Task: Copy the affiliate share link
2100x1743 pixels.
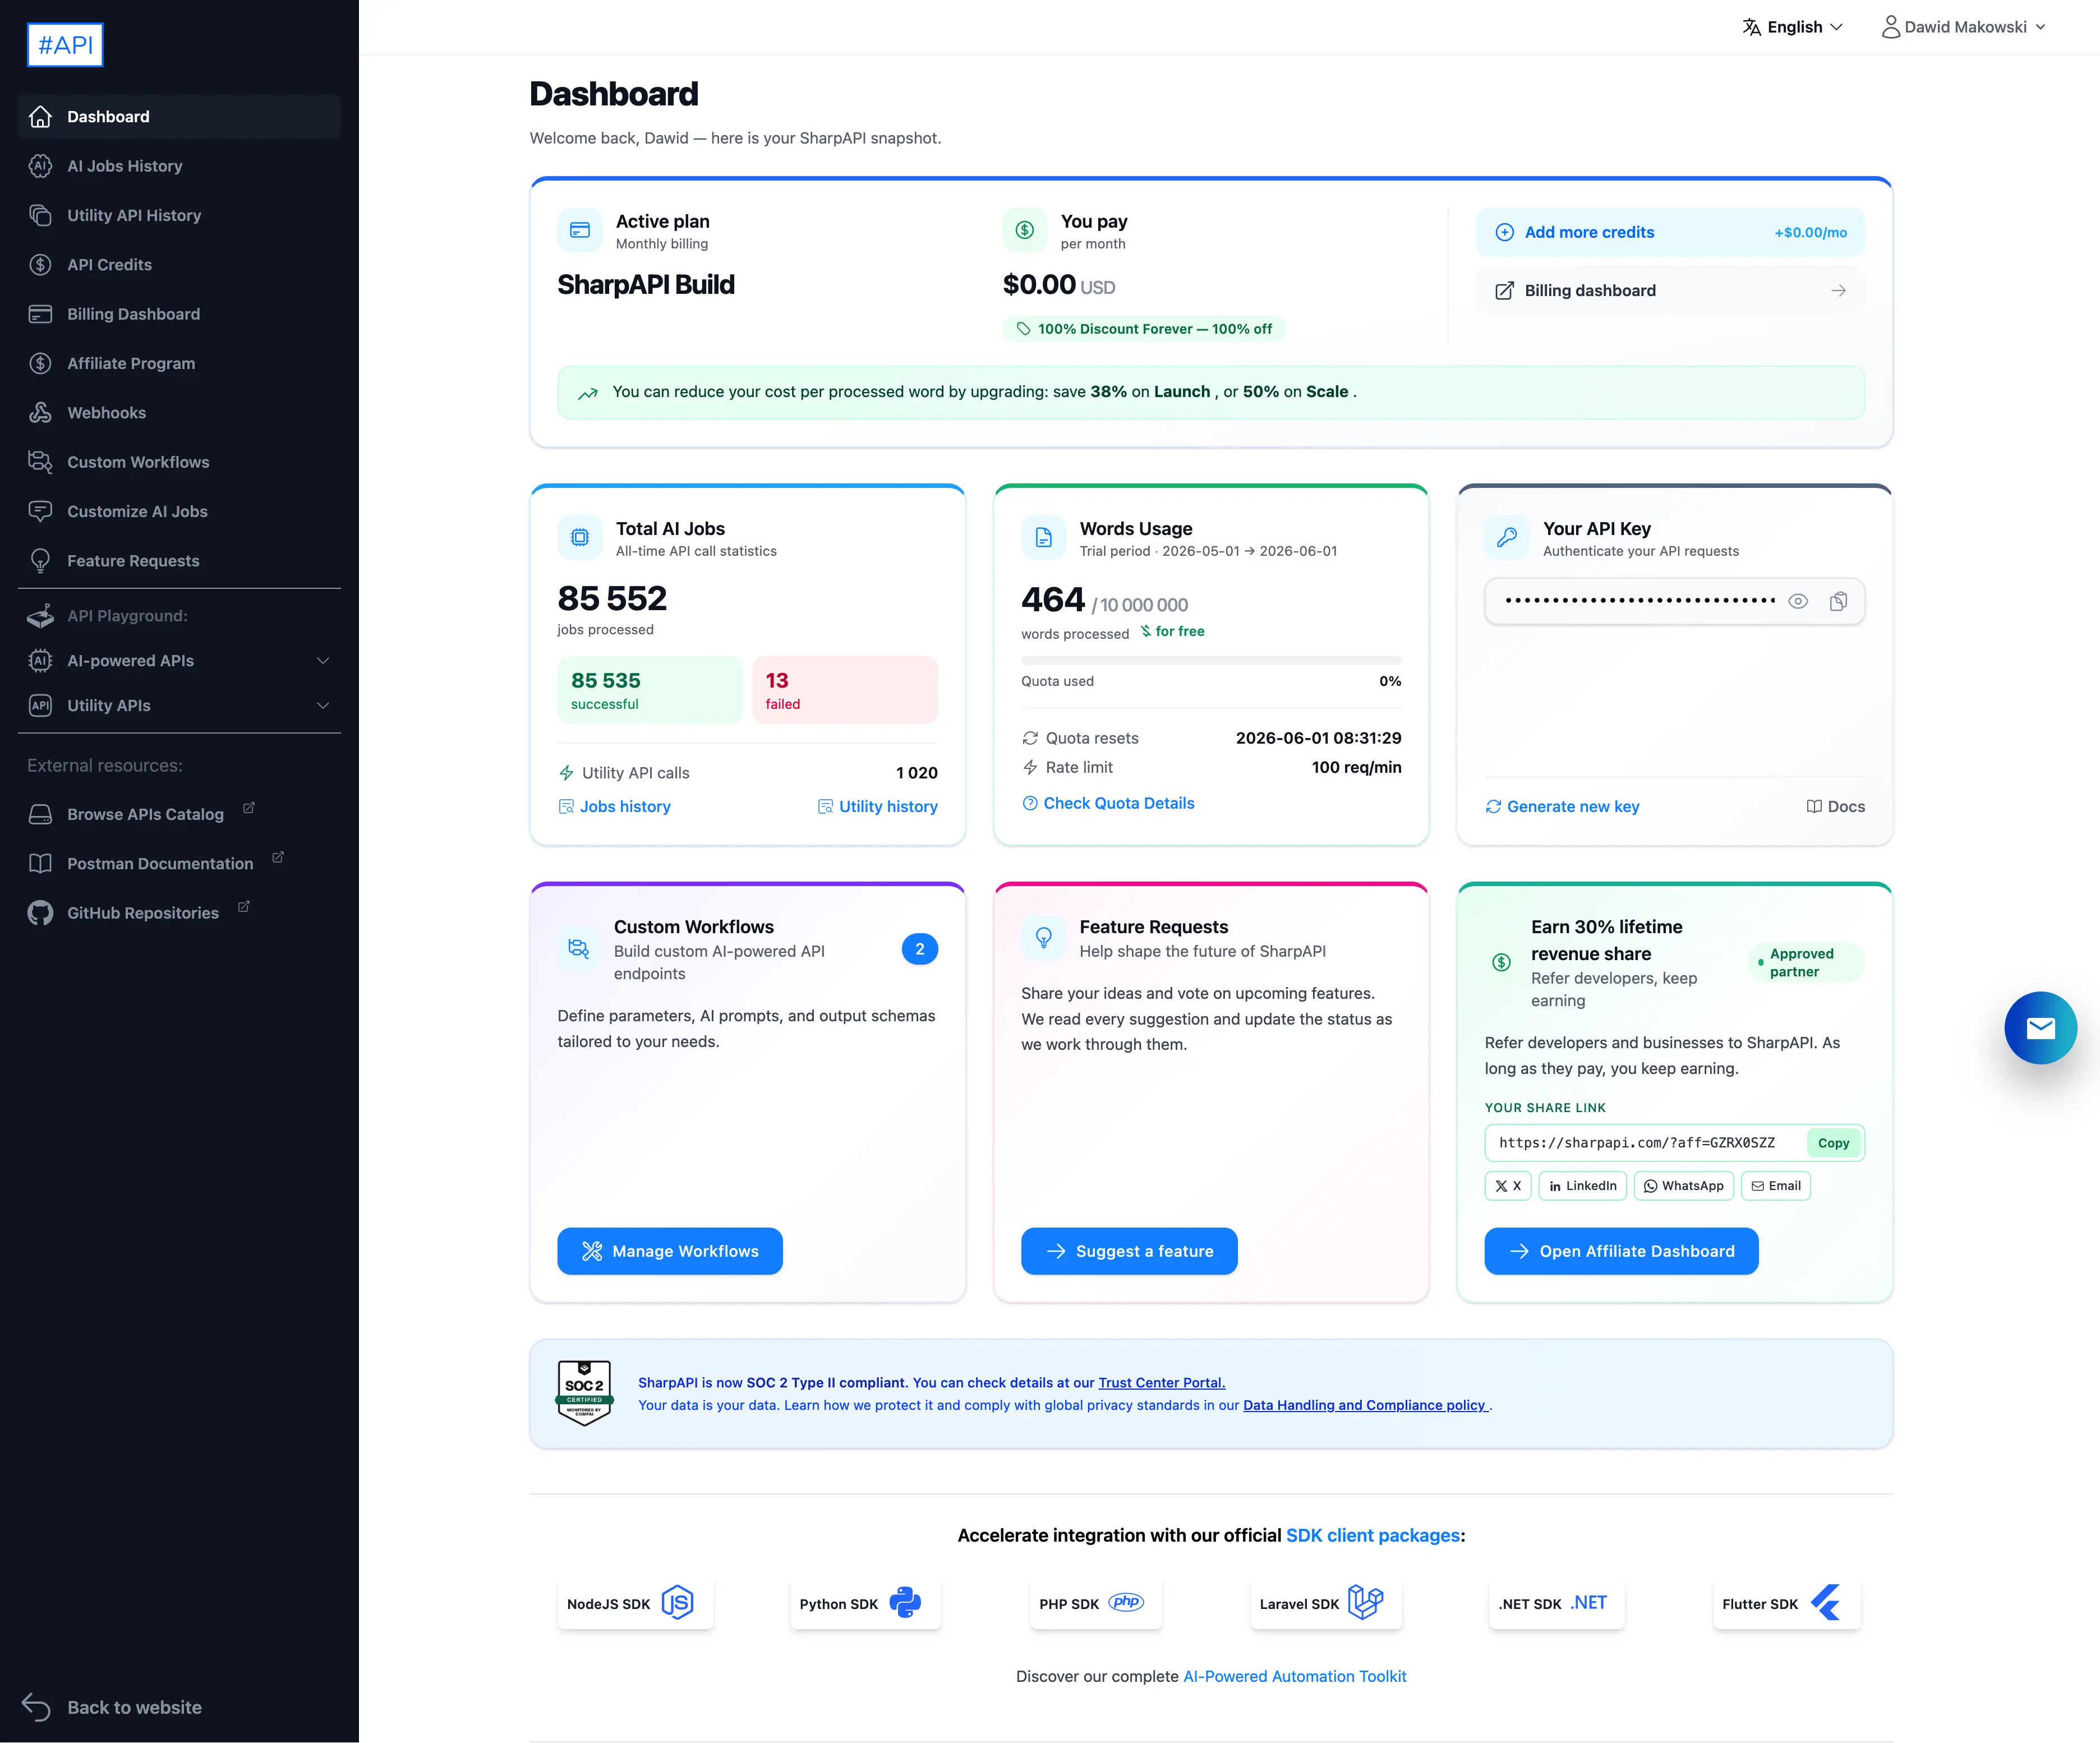Action: coord(1833,1143)
